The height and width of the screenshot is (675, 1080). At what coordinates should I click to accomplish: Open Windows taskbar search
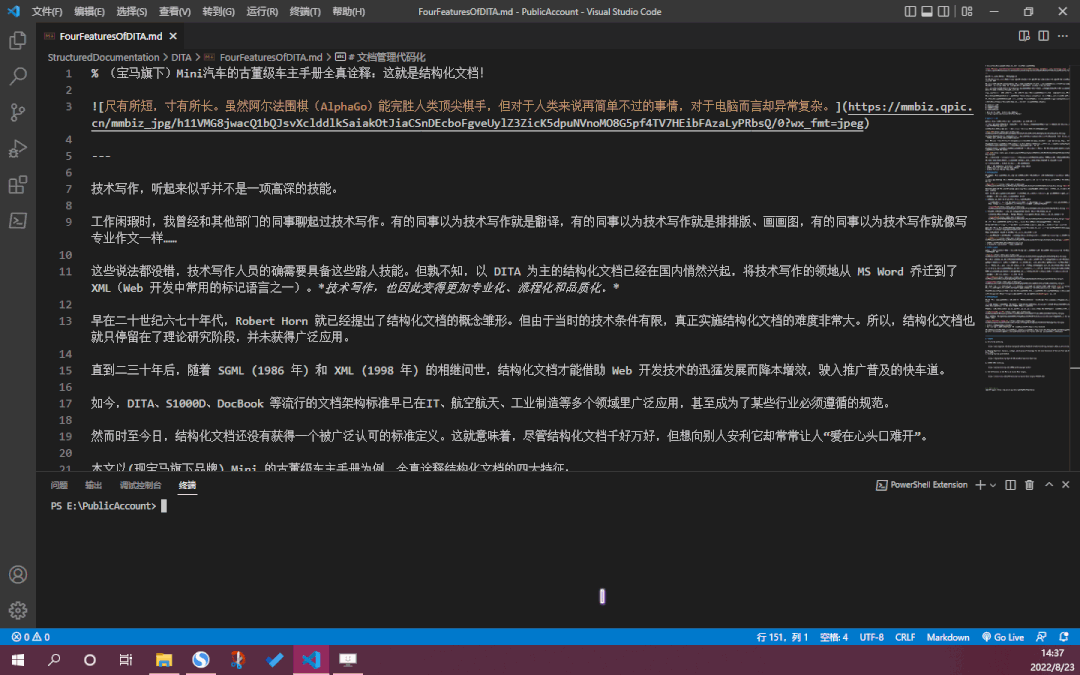tap(54, 660)
